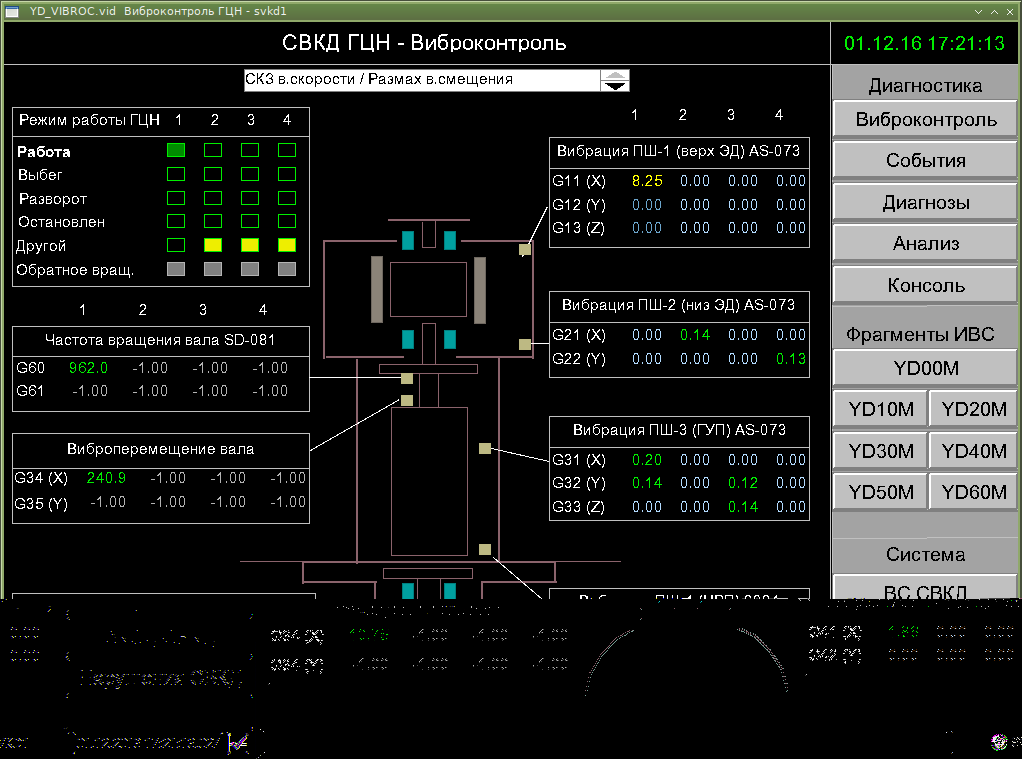Toggle the green Работа indicator for pump 1
The width and height of the screenshot is (1022, 759).
[176, 150]
